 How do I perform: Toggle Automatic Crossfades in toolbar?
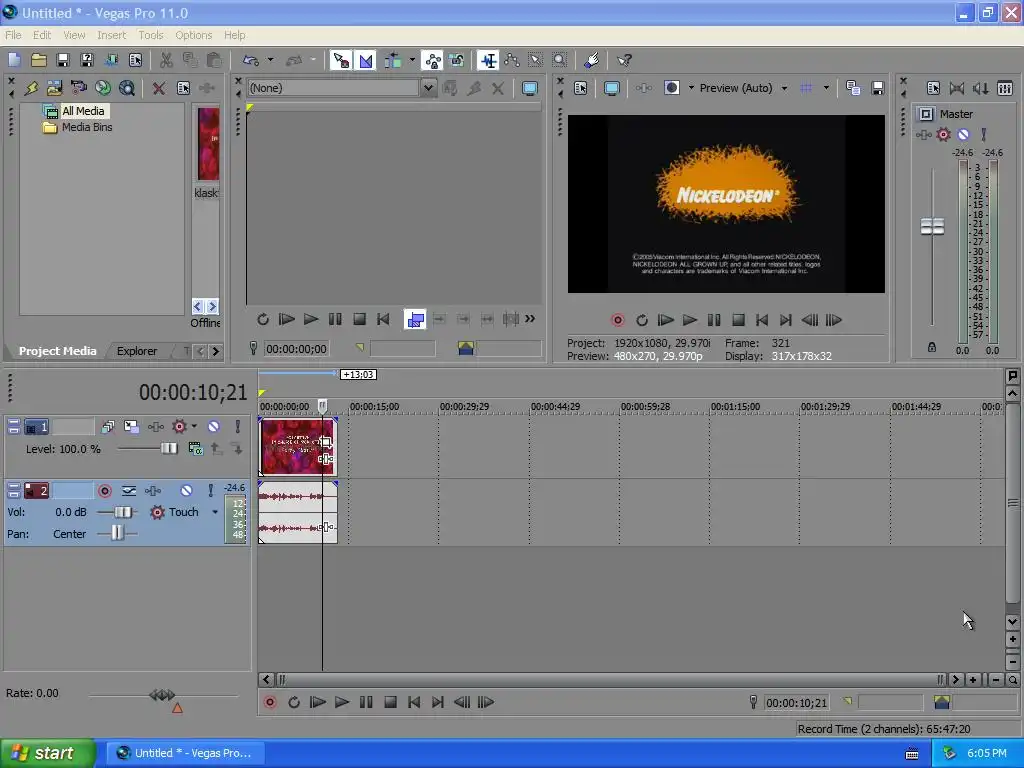[366, 60]
